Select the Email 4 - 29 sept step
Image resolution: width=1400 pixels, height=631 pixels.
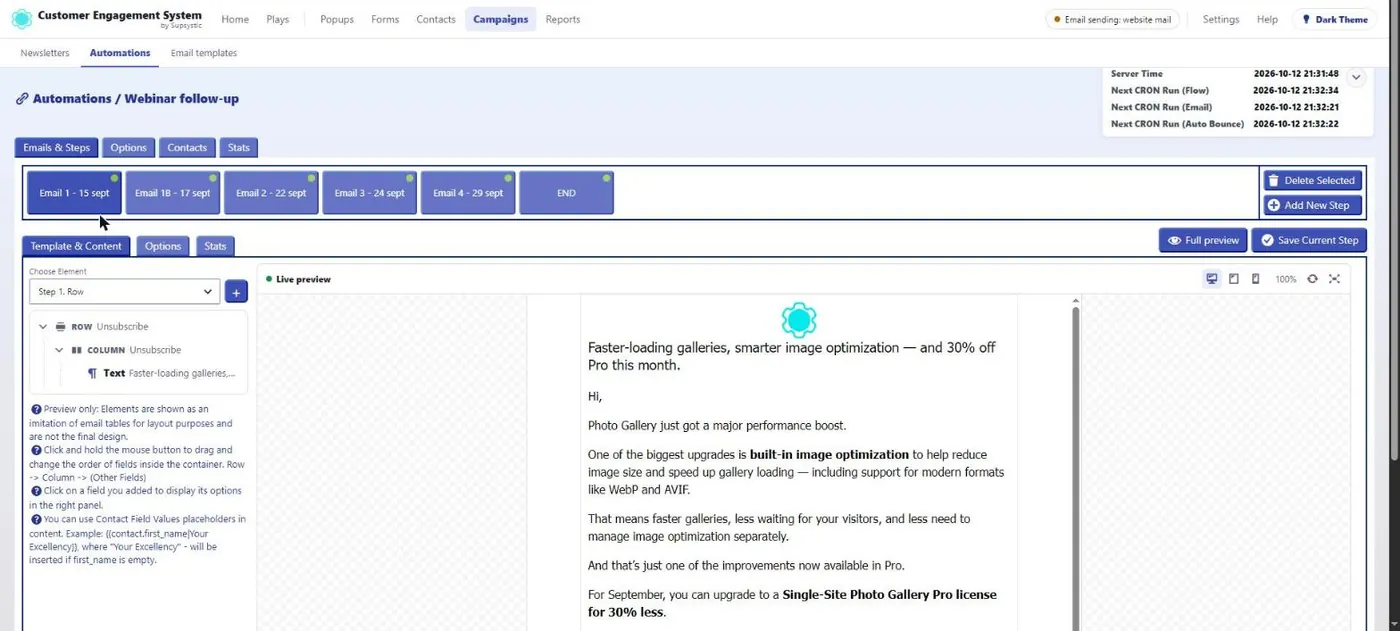(468, 193)
